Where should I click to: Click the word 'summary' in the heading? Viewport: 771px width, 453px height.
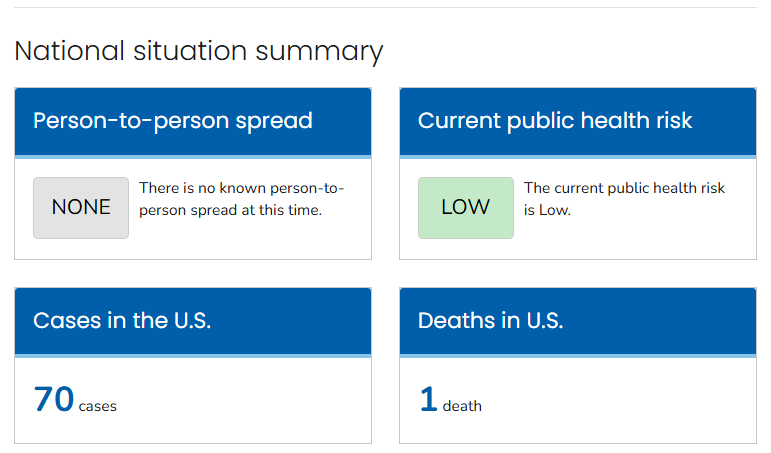point(319,52)
